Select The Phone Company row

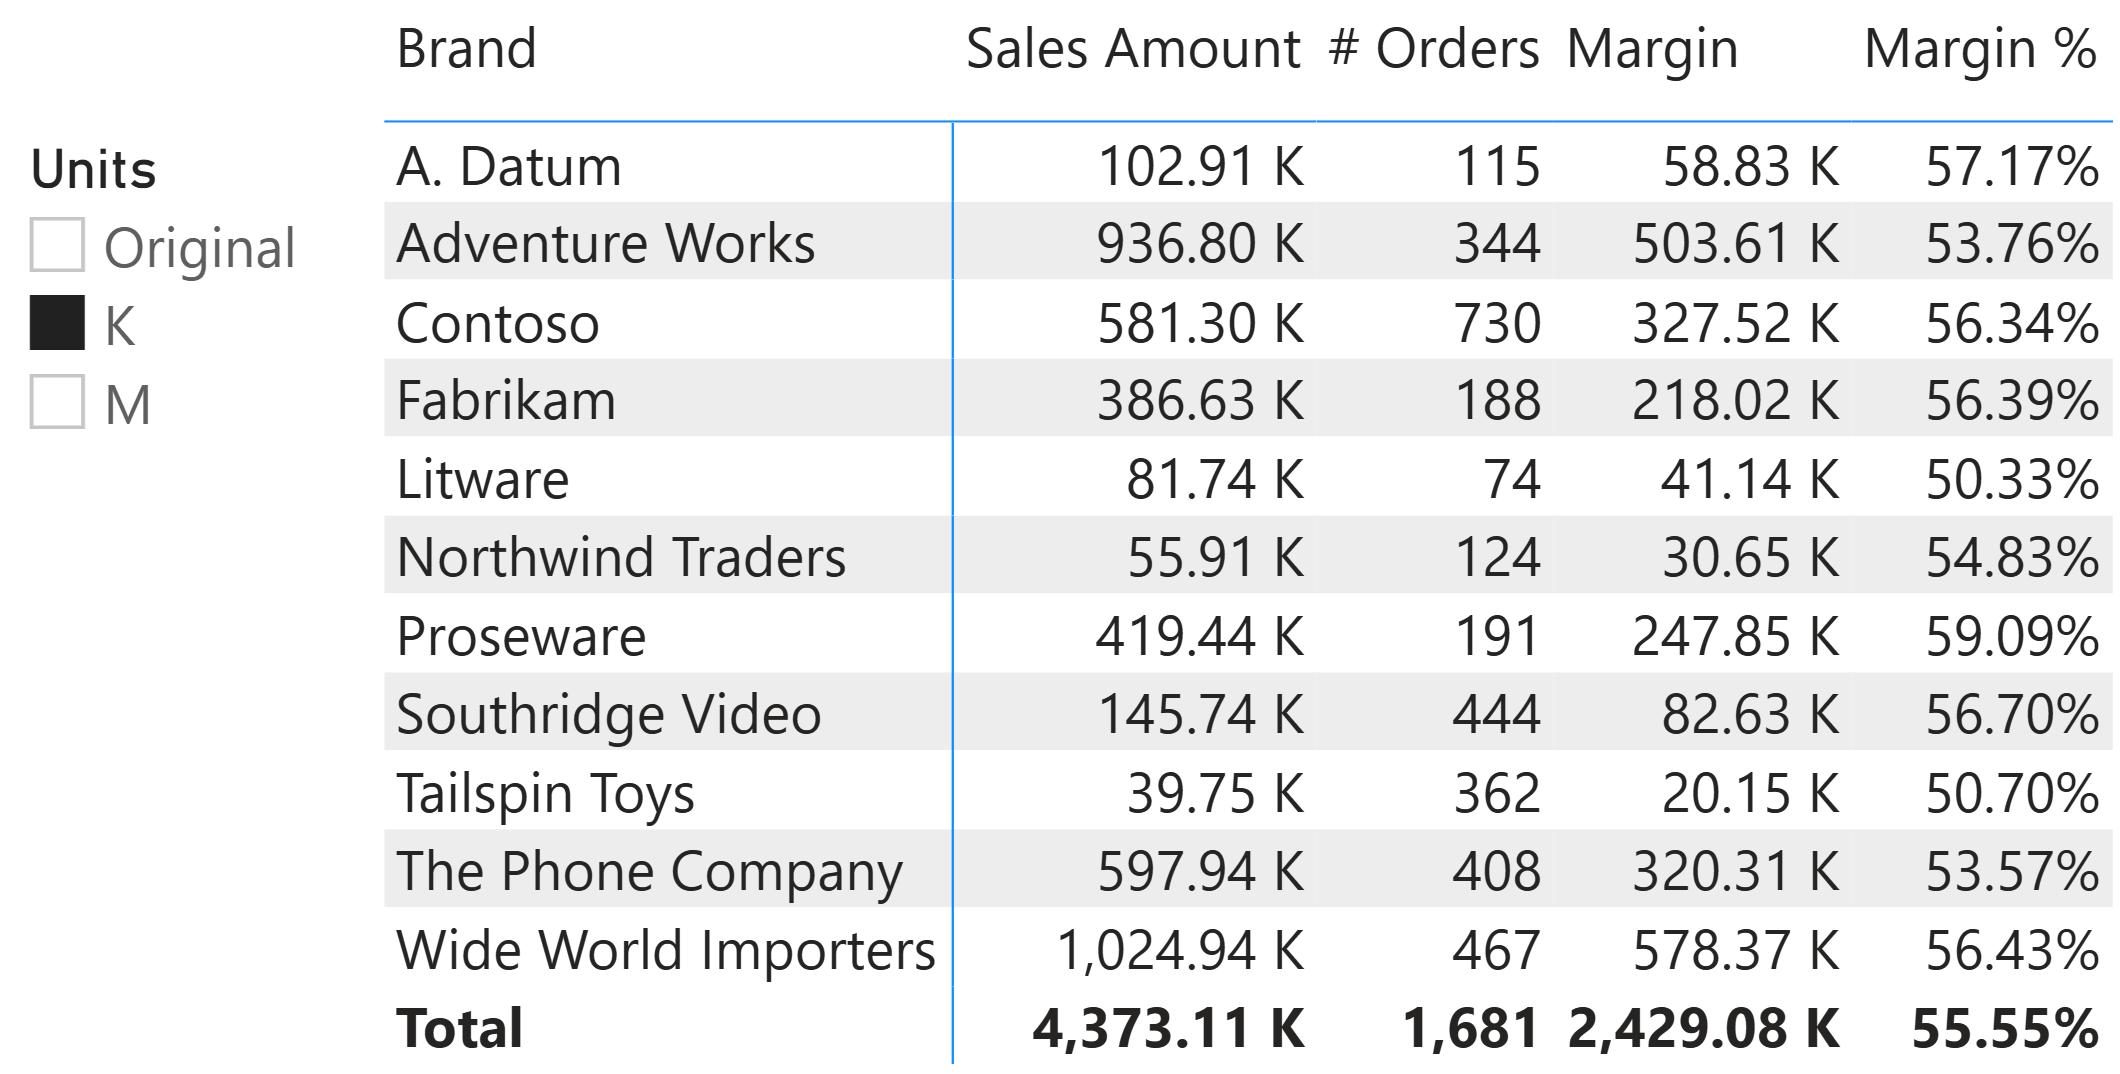pyautogui.click(x=649, y=871)
